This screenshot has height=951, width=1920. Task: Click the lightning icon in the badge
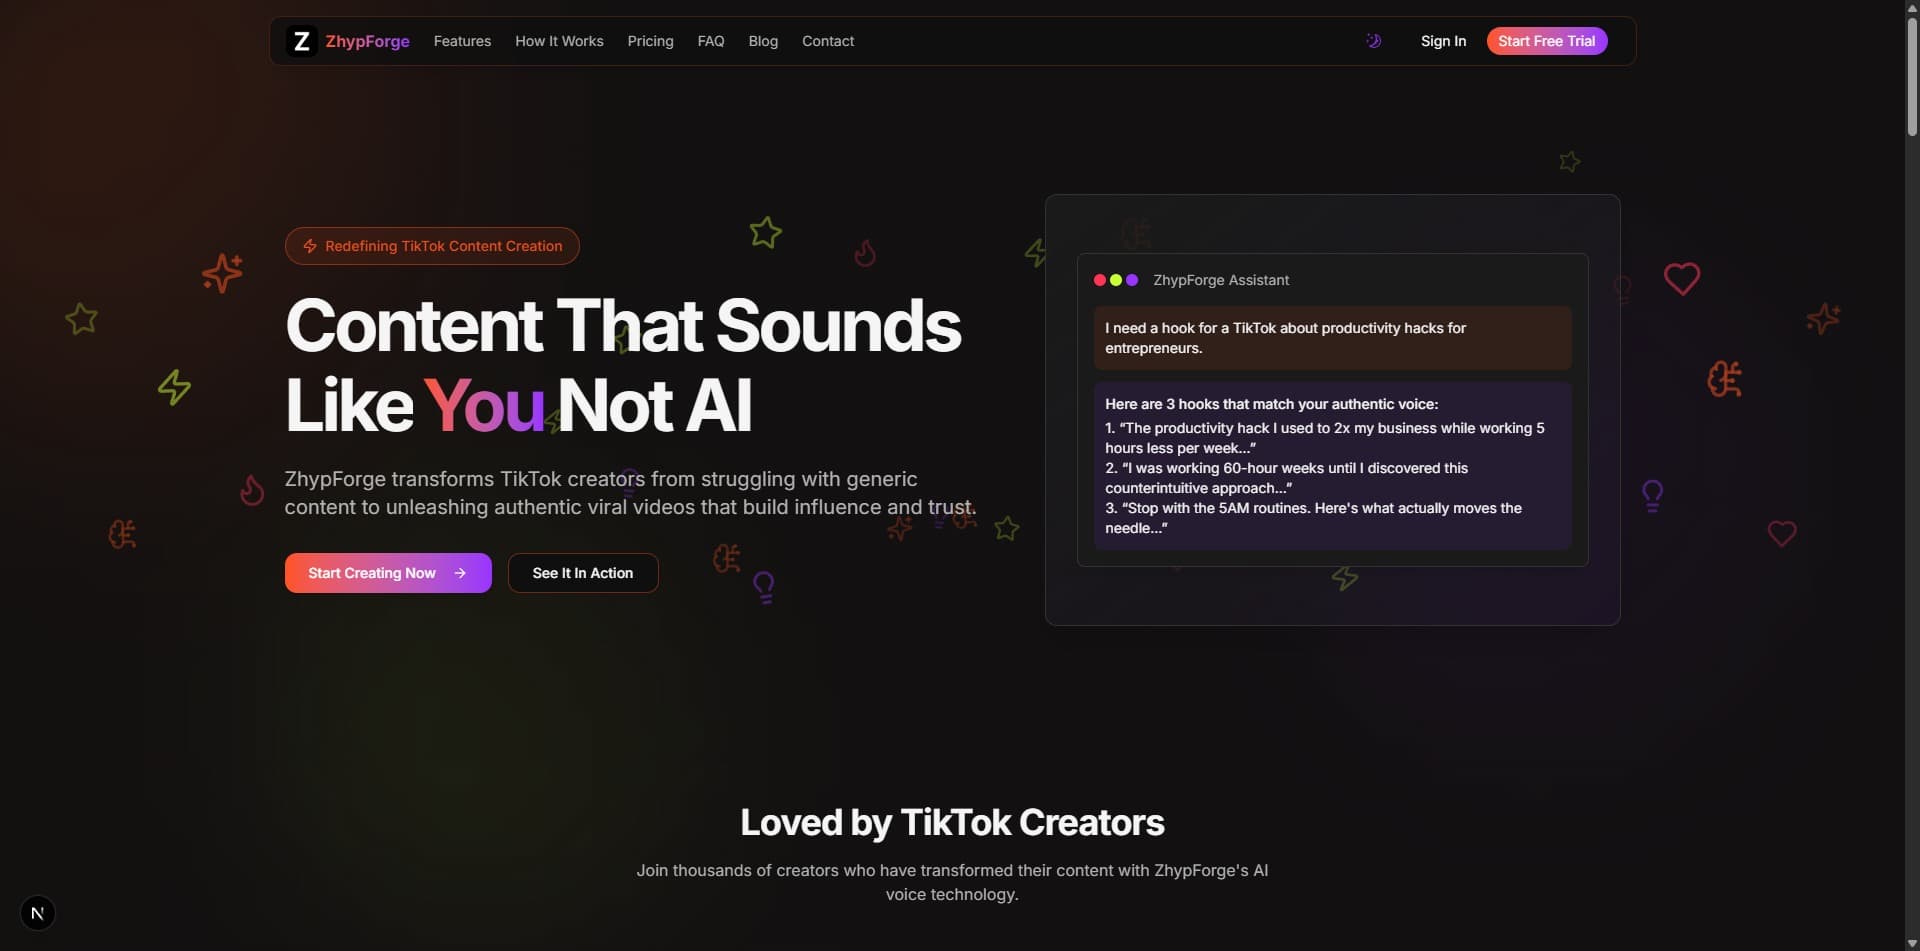pos(310,246)
